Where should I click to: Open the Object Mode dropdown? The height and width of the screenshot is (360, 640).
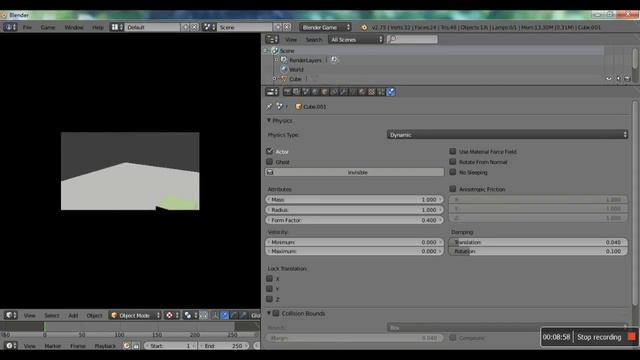coord(135,315)
